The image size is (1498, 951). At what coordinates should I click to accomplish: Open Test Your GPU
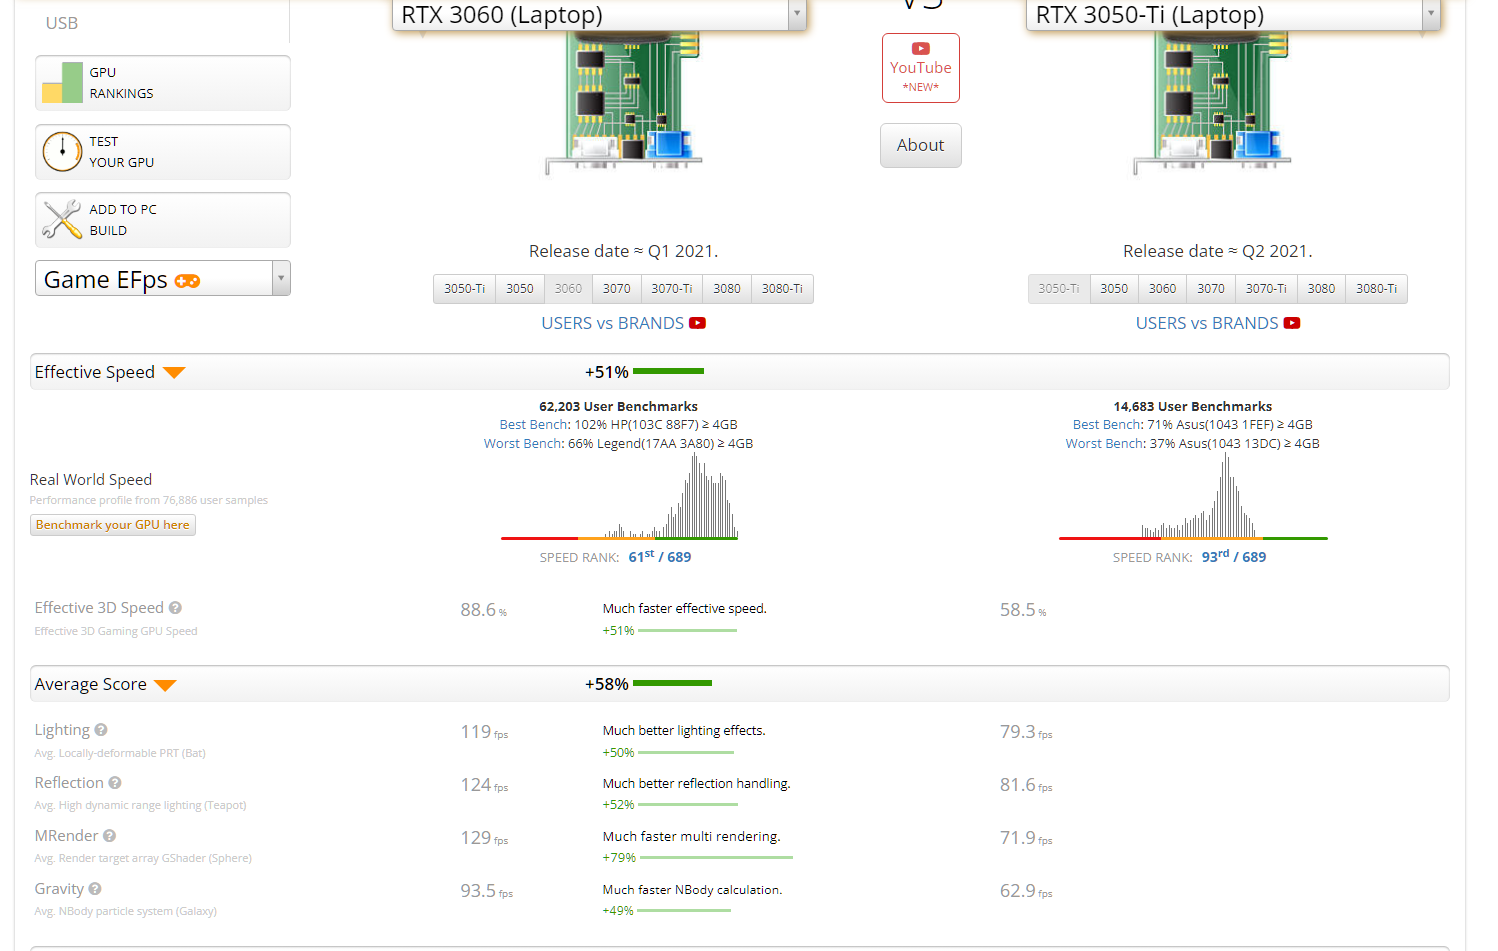(163, 152)
